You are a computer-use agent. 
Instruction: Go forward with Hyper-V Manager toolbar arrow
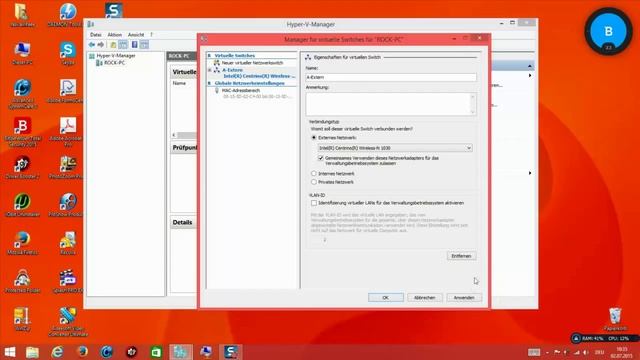coord(100,44)
